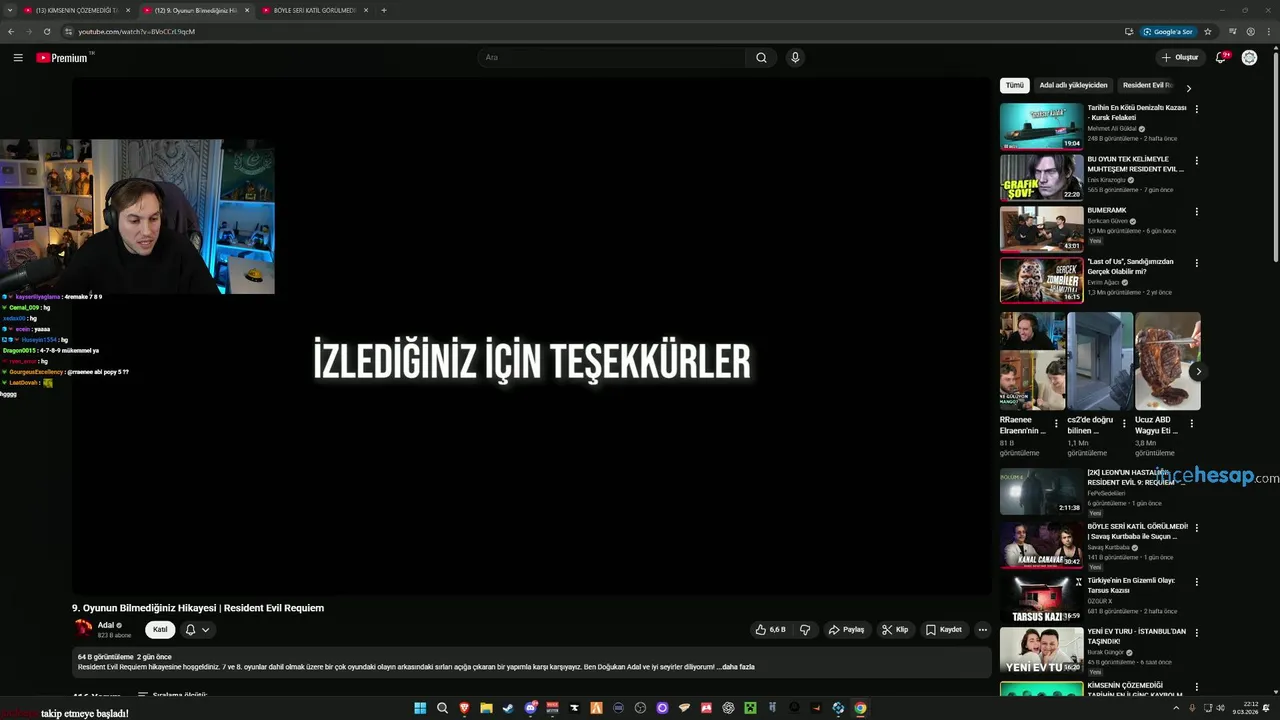Bookmark the page with the star icon
1280x720 pixels.
[x=1207, y=31]
